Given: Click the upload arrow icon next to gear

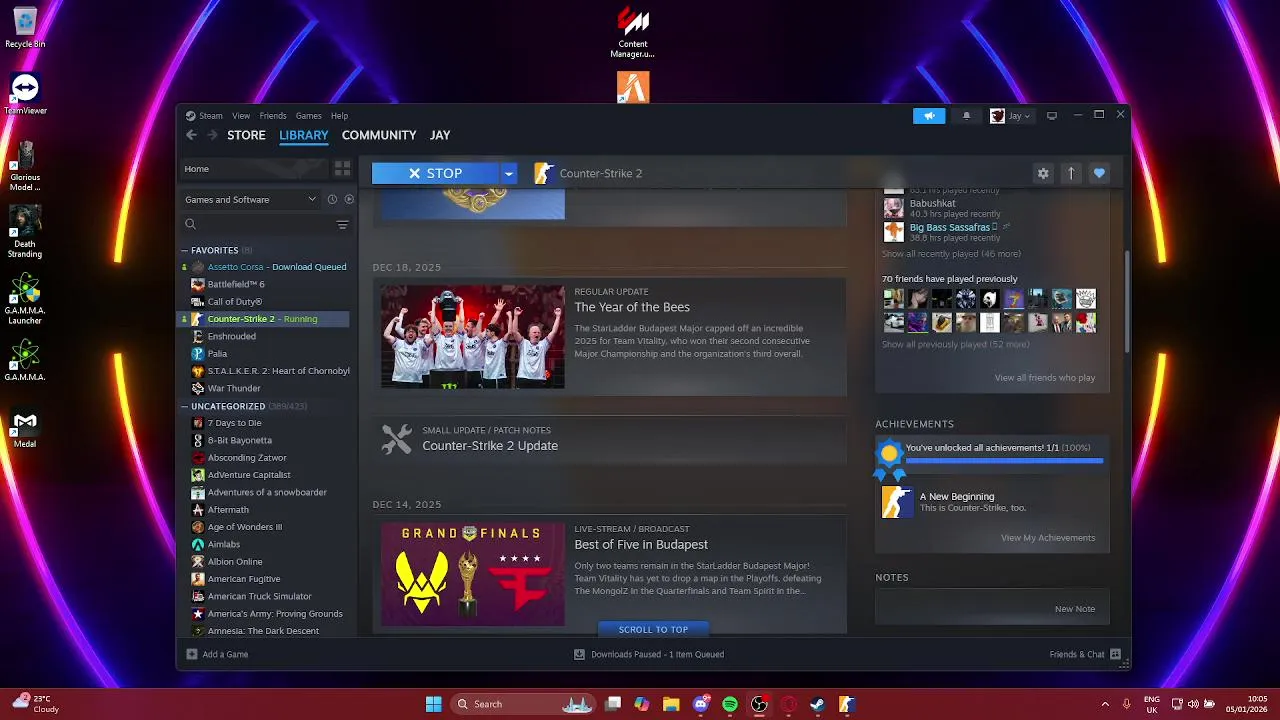Looking at the screenshot, I should click(1071, 173).
